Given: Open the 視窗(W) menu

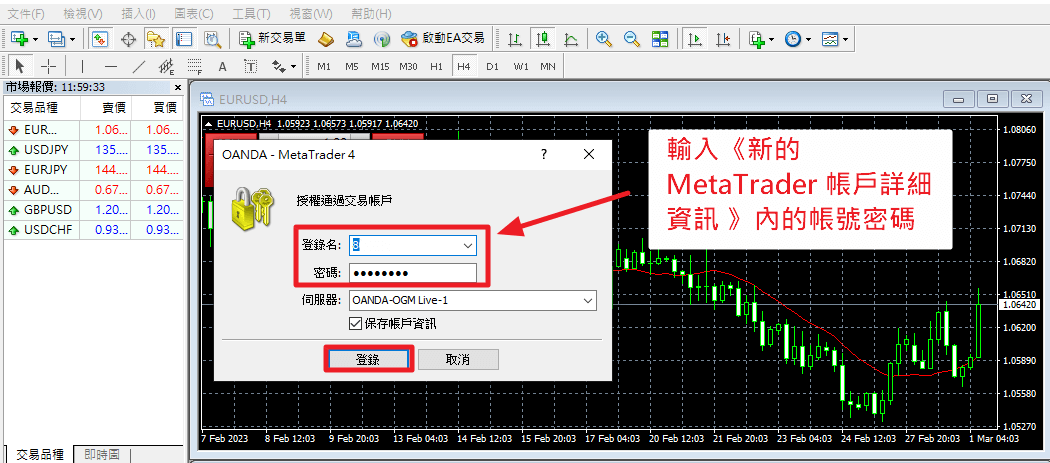Looking at the screenshot, I should (x=310, y=13).
